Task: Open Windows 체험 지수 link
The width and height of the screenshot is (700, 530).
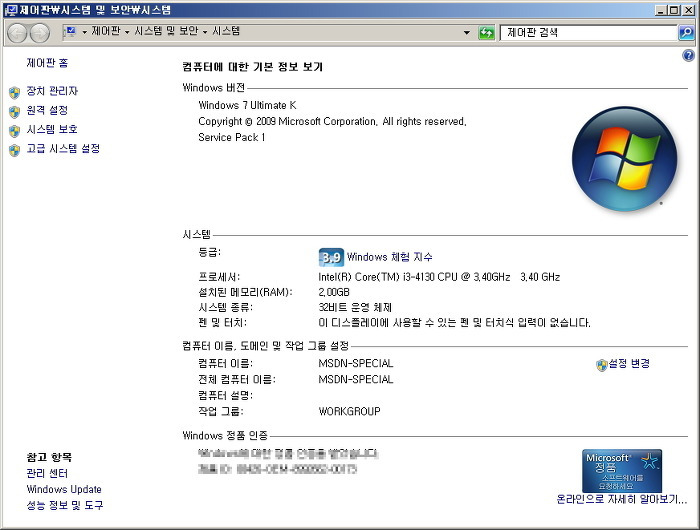Action: point(389,257)
